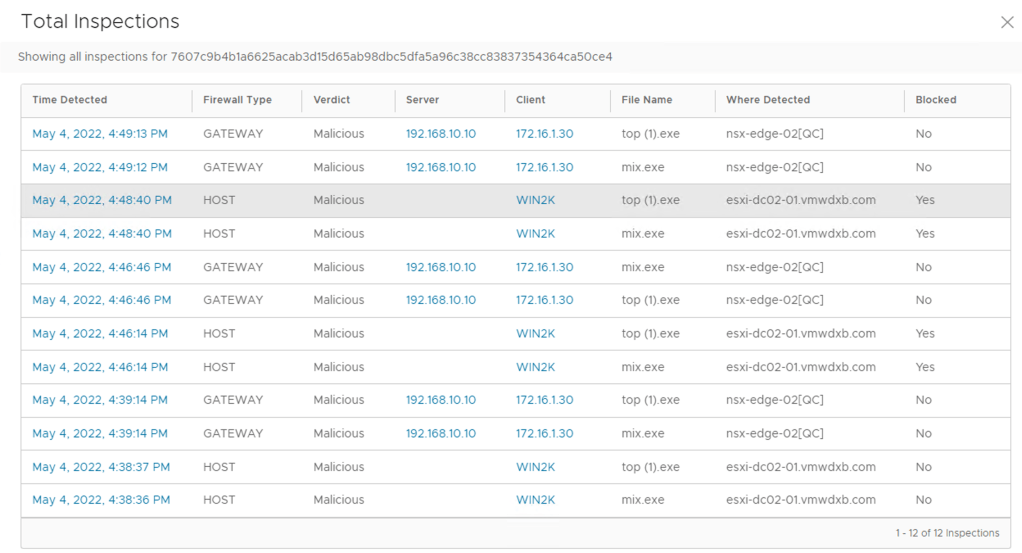Sort by the Server column header

tap(422, 100)
